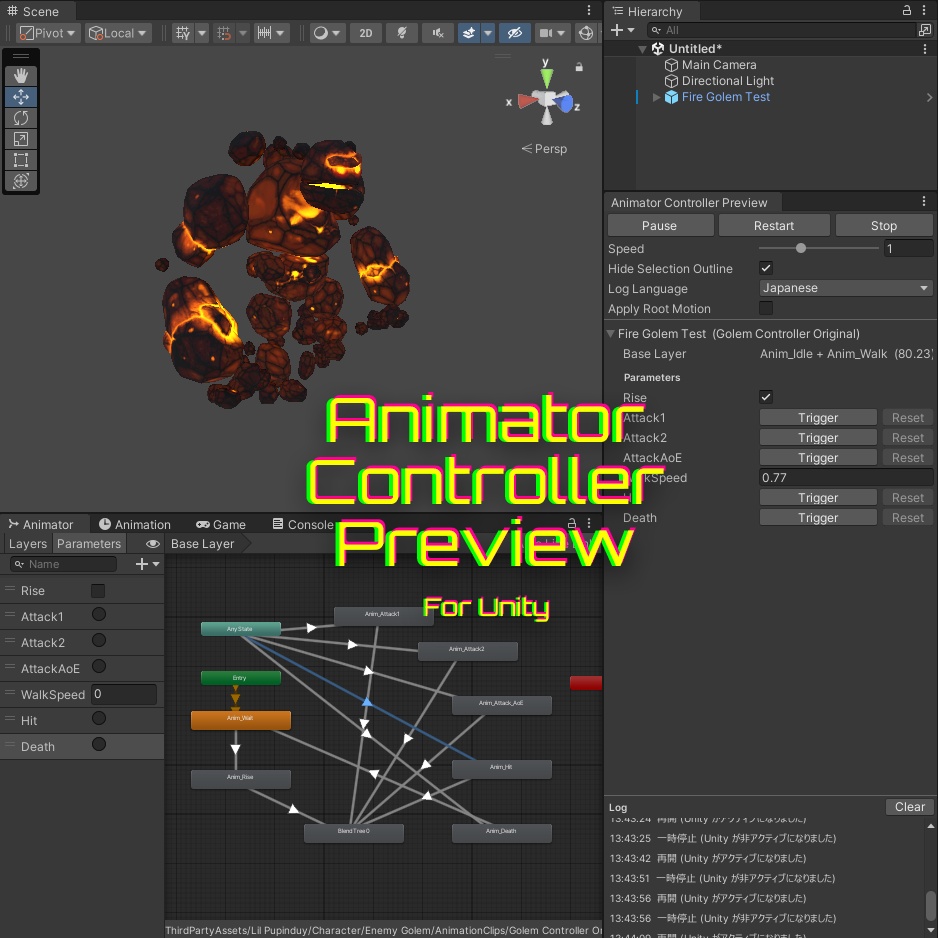938x938 pixels.
Task: Set Attack1 trigger radio in Animator parameters
Action: tap(99, 614)
